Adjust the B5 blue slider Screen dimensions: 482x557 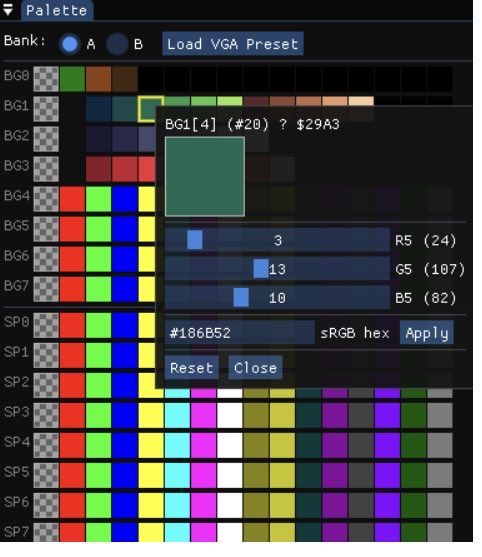click(x=277, y=298)
